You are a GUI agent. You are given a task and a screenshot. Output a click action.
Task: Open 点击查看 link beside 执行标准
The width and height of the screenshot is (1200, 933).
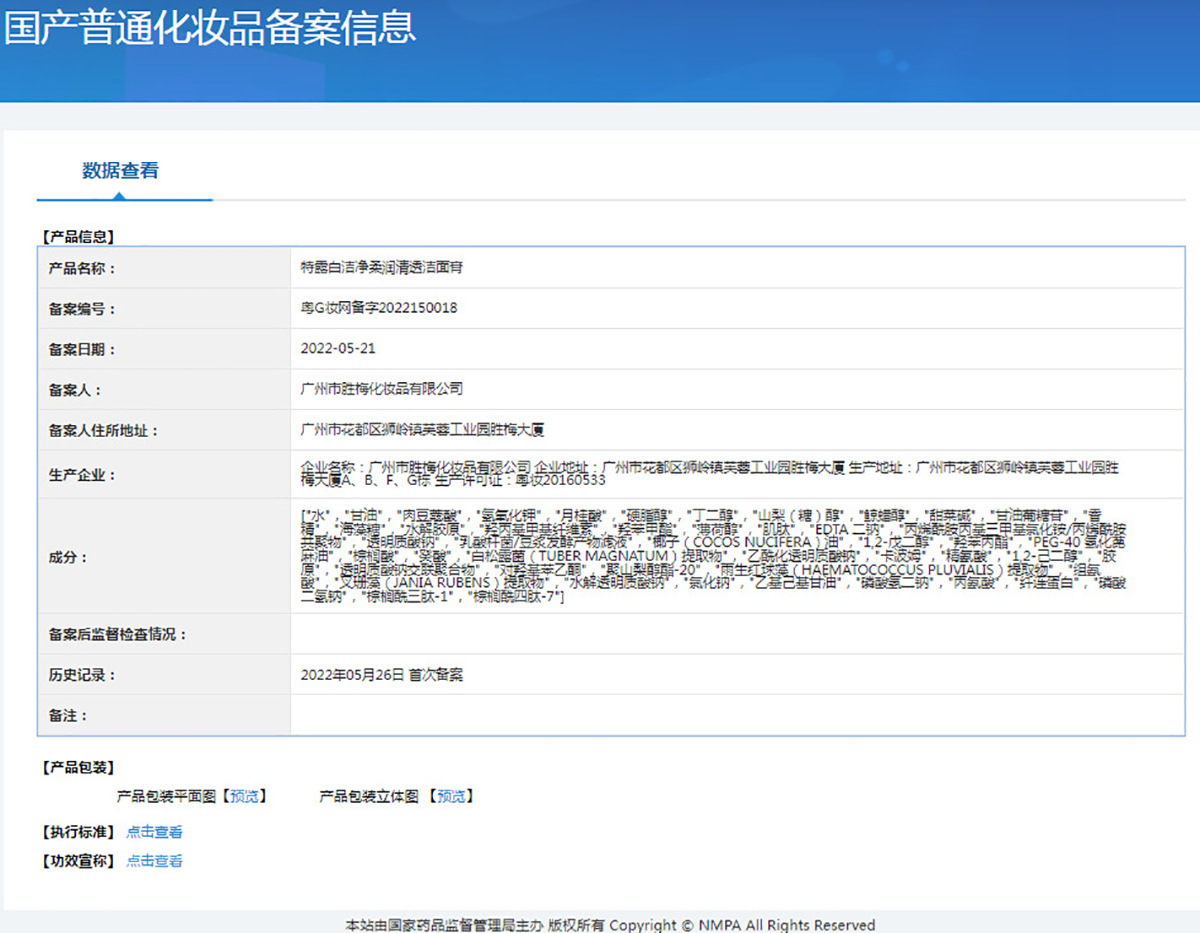tap(154, 831)
